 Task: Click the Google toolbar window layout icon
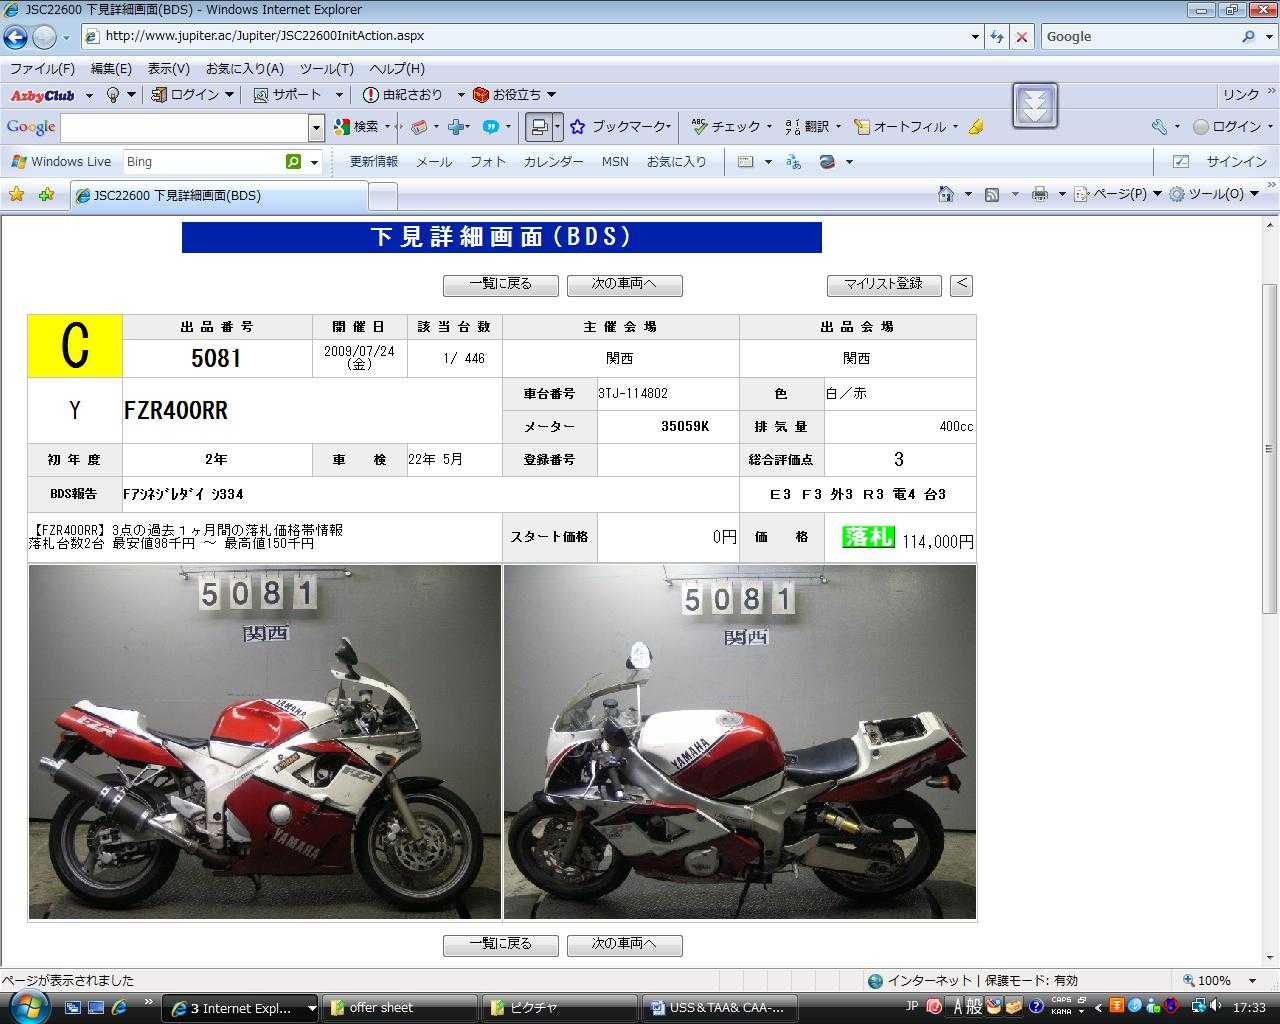pos(539,127)
